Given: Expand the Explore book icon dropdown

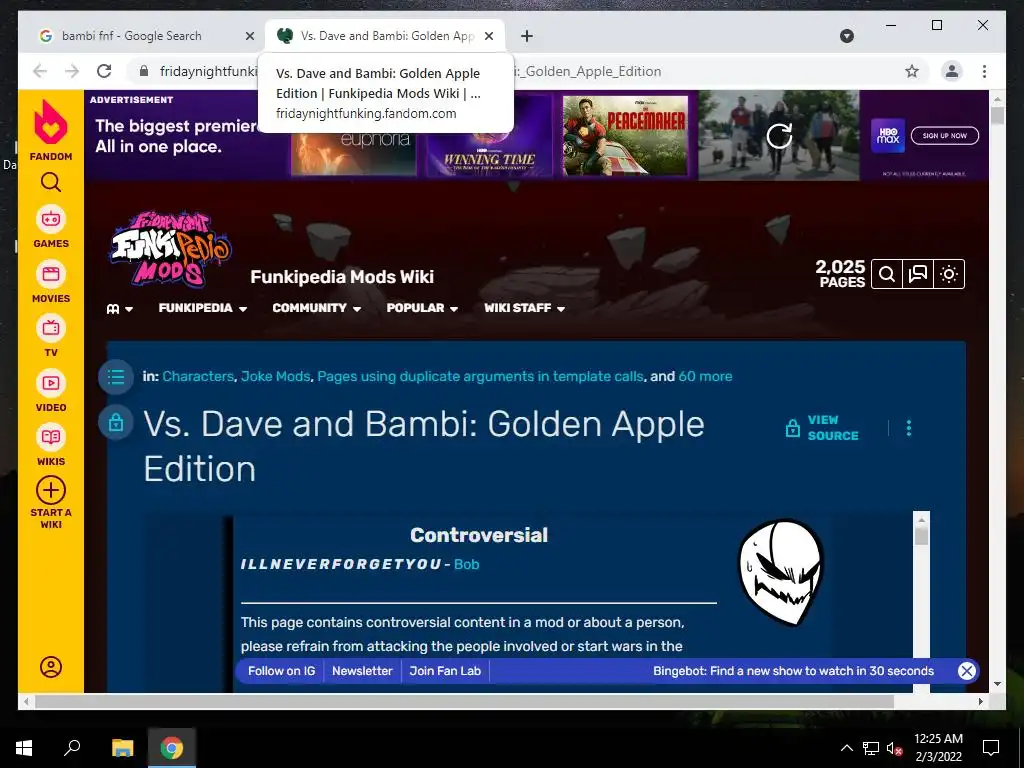Looking at the screenshot, I should pyautogui.click(x=120, y=309).
